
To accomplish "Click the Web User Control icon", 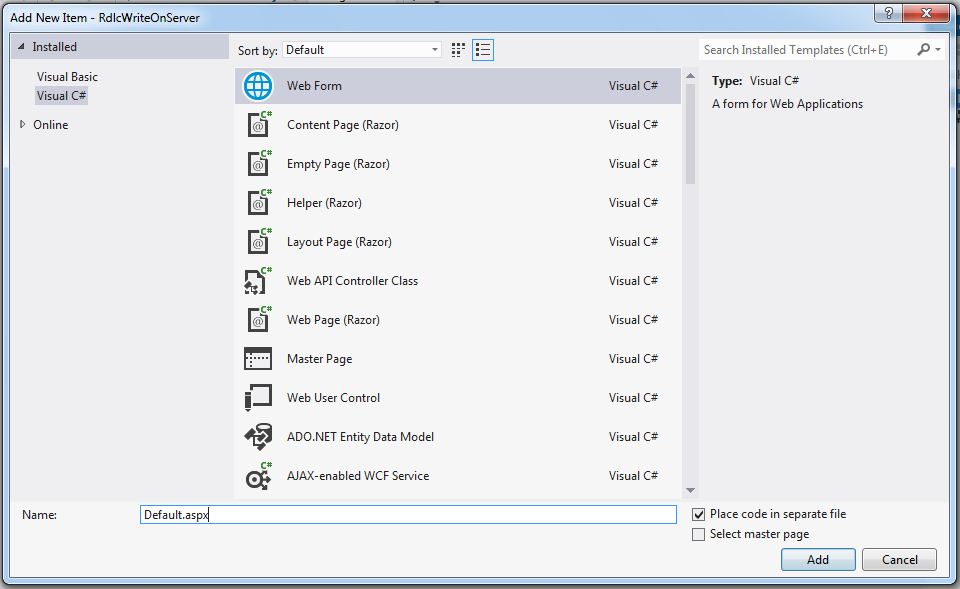I will pyautogui.click(x=258, y=397).
